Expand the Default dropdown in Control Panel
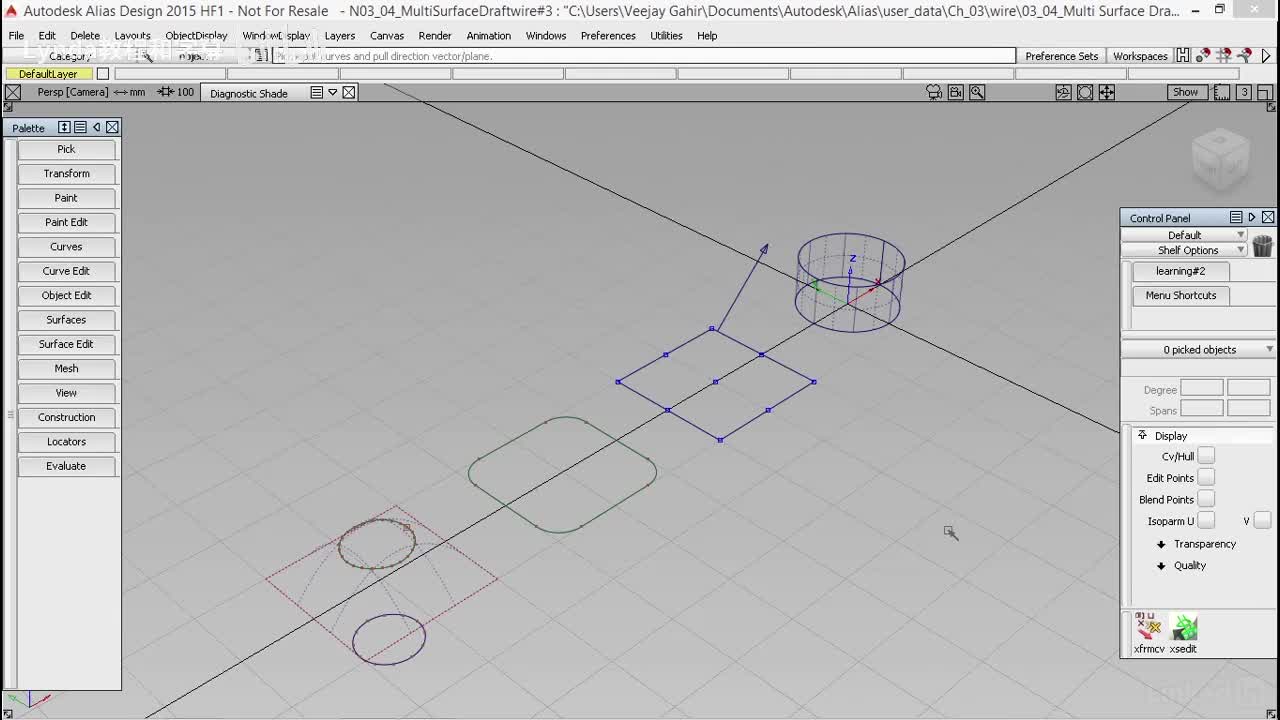The height and width of the screenshot is (720, 1280). pos(1185,235)
